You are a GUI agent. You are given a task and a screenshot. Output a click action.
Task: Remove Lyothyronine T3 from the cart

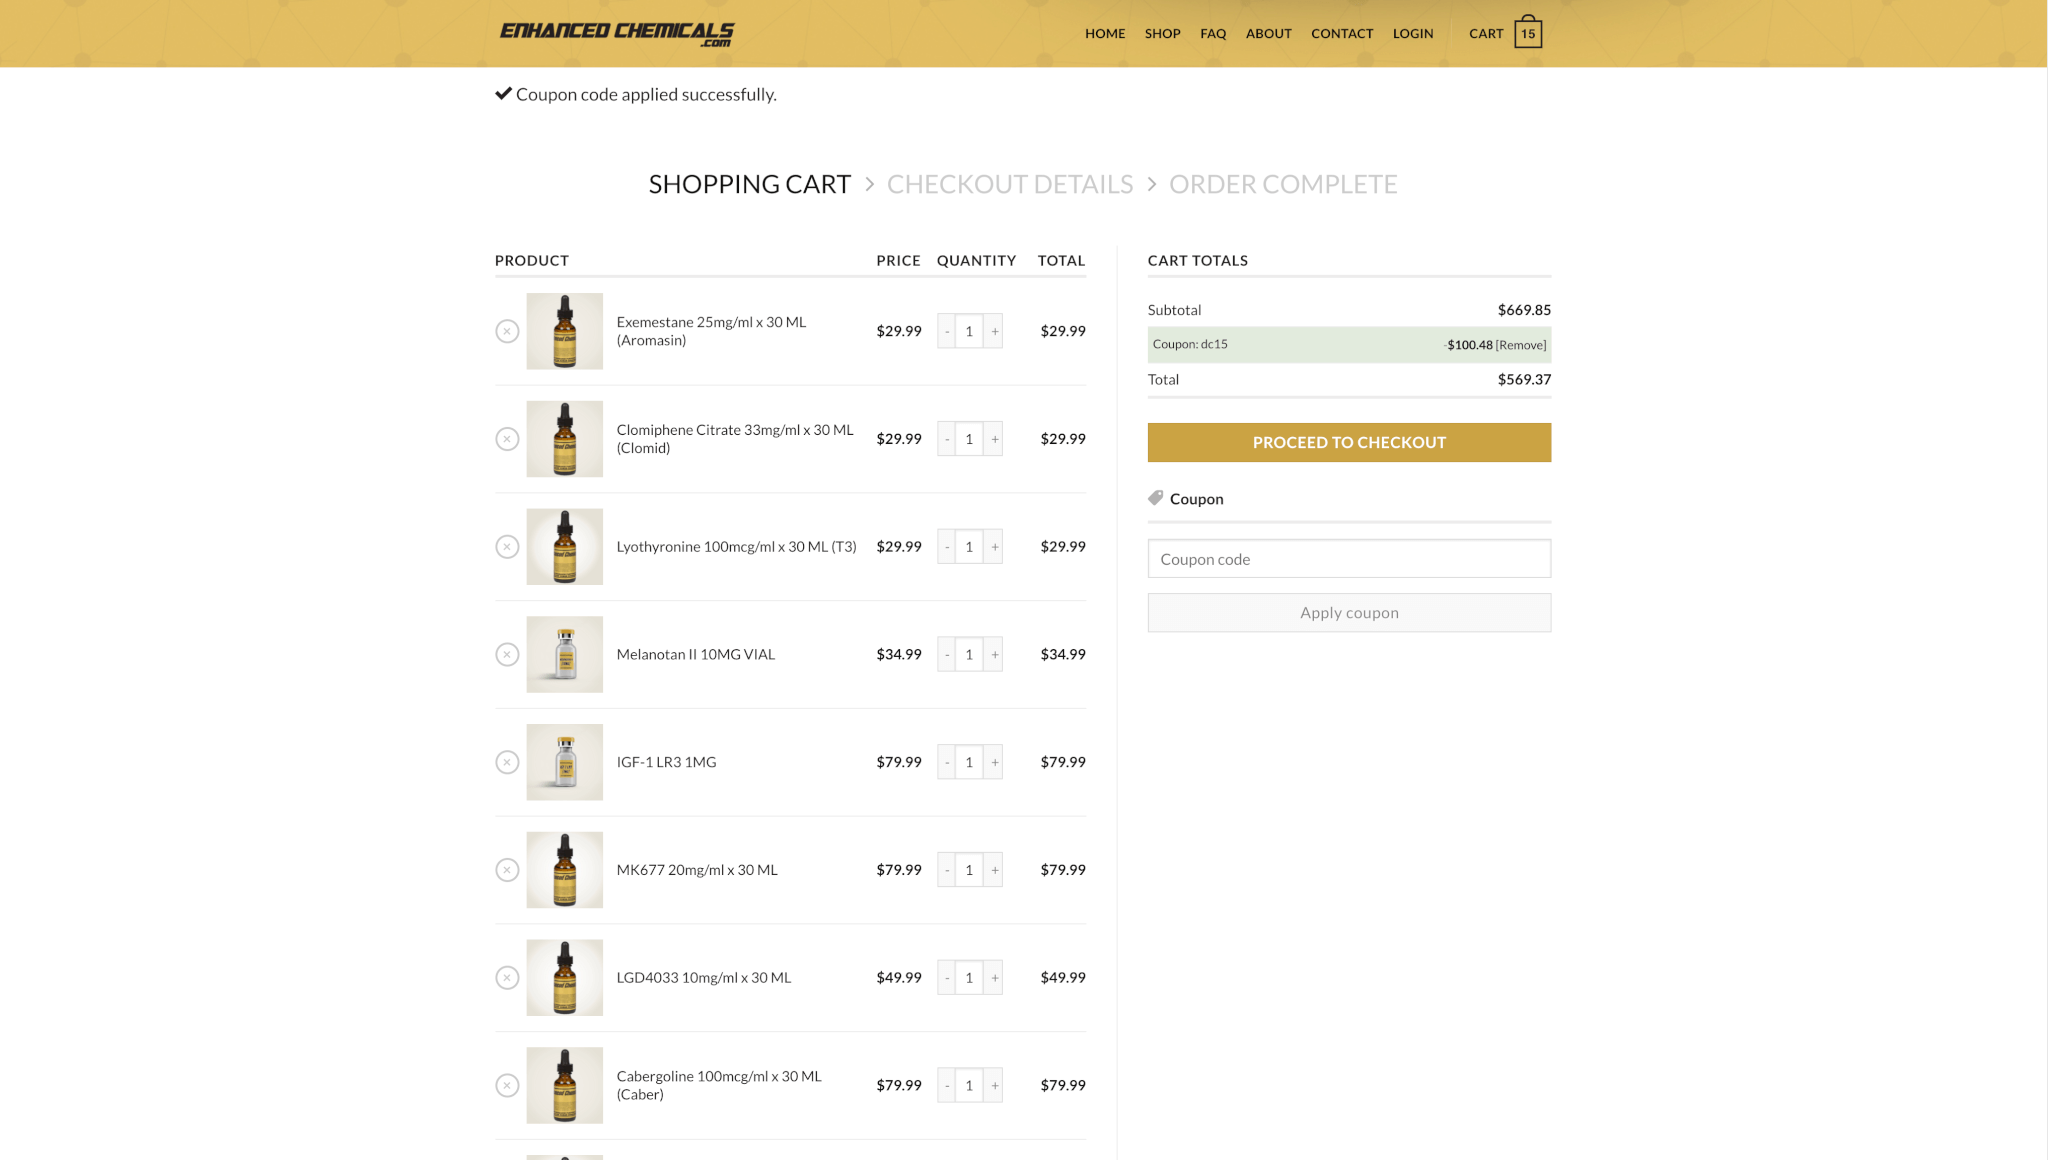507,547
